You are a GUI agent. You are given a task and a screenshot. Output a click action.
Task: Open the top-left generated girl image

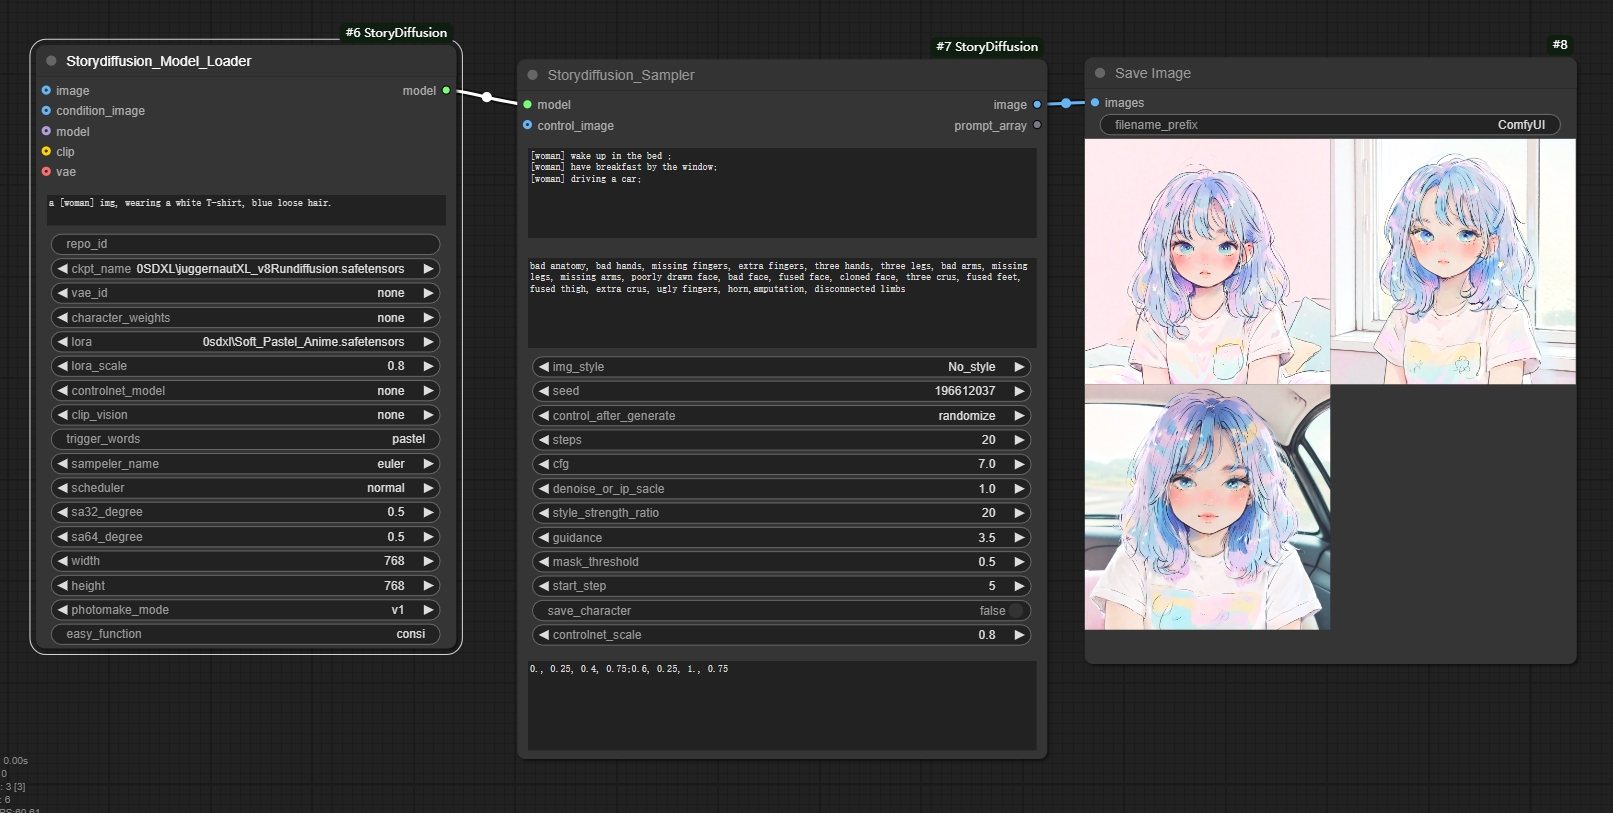click(1207, 261)
